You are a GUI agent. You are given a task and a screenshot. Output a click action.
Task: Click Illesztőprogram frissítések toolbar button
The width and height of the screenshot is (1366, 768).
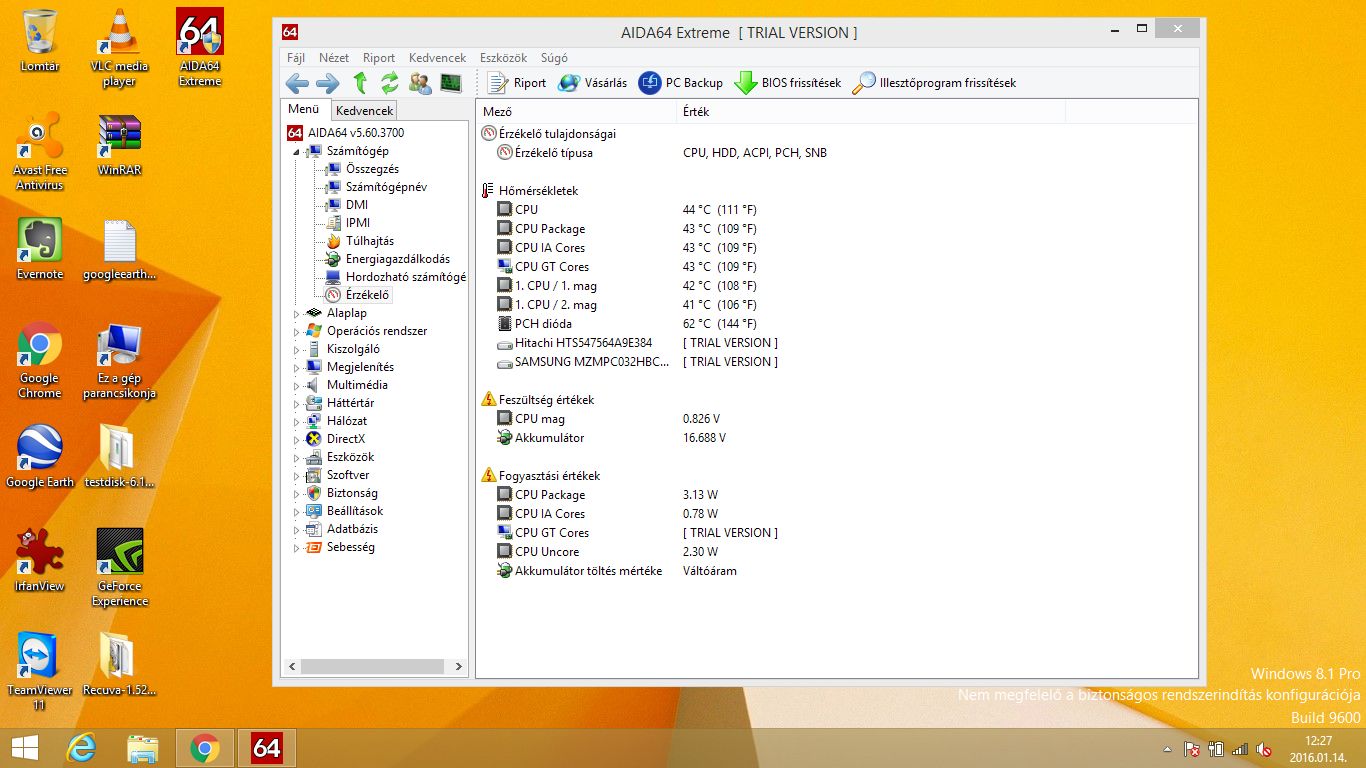click(x=934, y=83)
